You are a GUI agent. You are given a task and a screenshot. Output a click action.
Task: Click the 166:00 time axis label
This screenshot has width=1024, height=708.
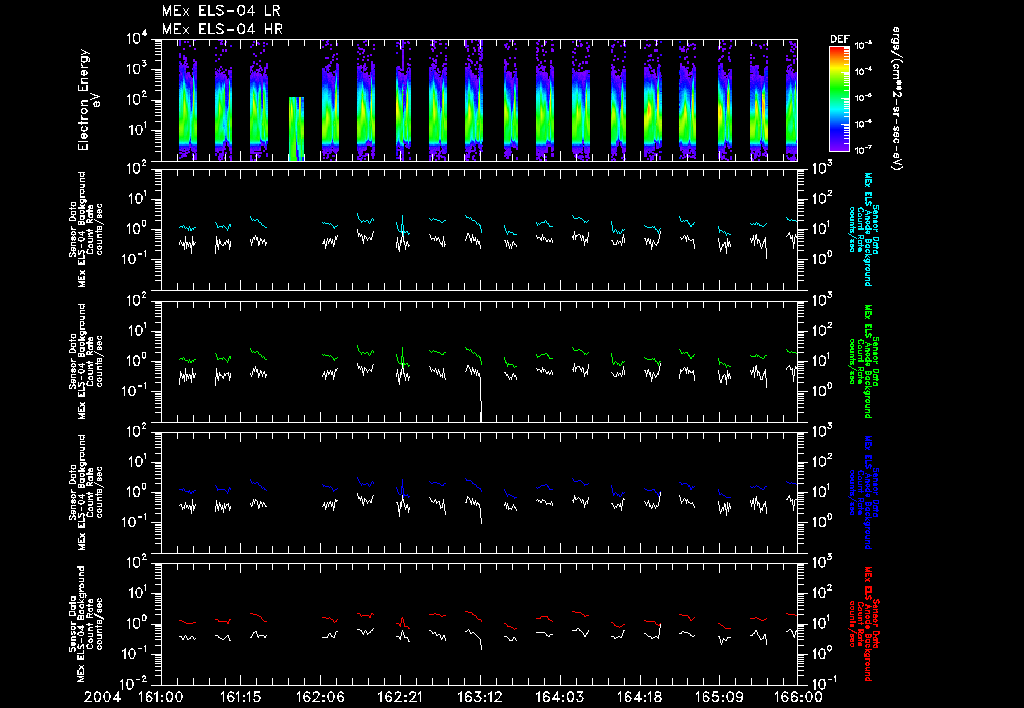799,698
